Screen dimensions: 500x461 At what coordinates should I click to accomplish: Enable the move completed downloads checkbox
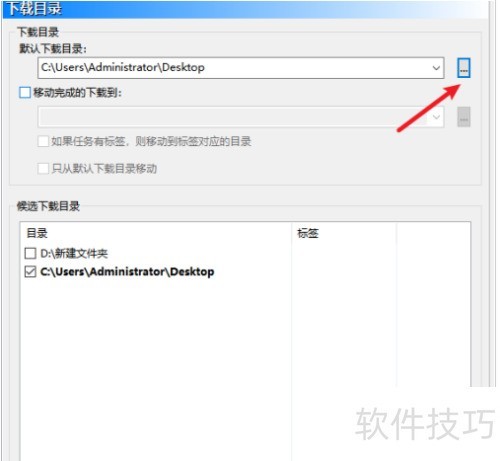(25, 92)
